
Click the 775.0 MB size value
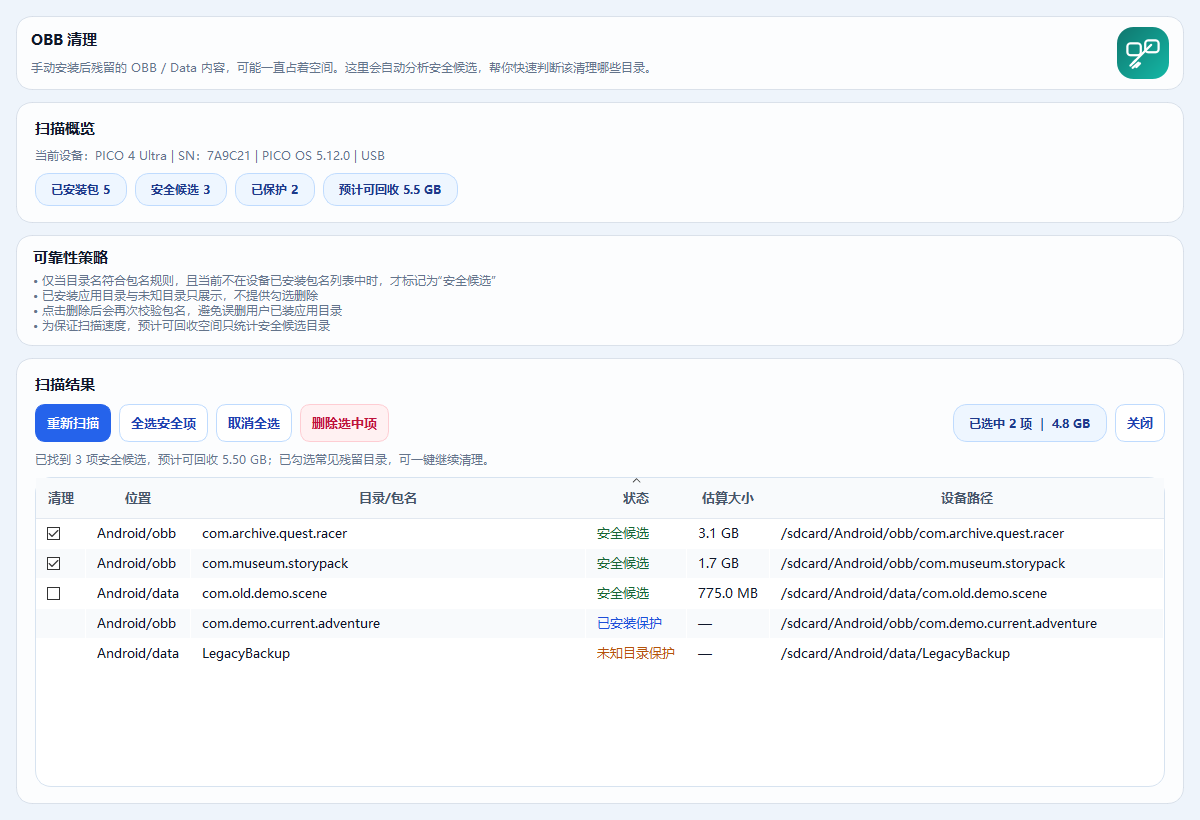pos(728,594)
